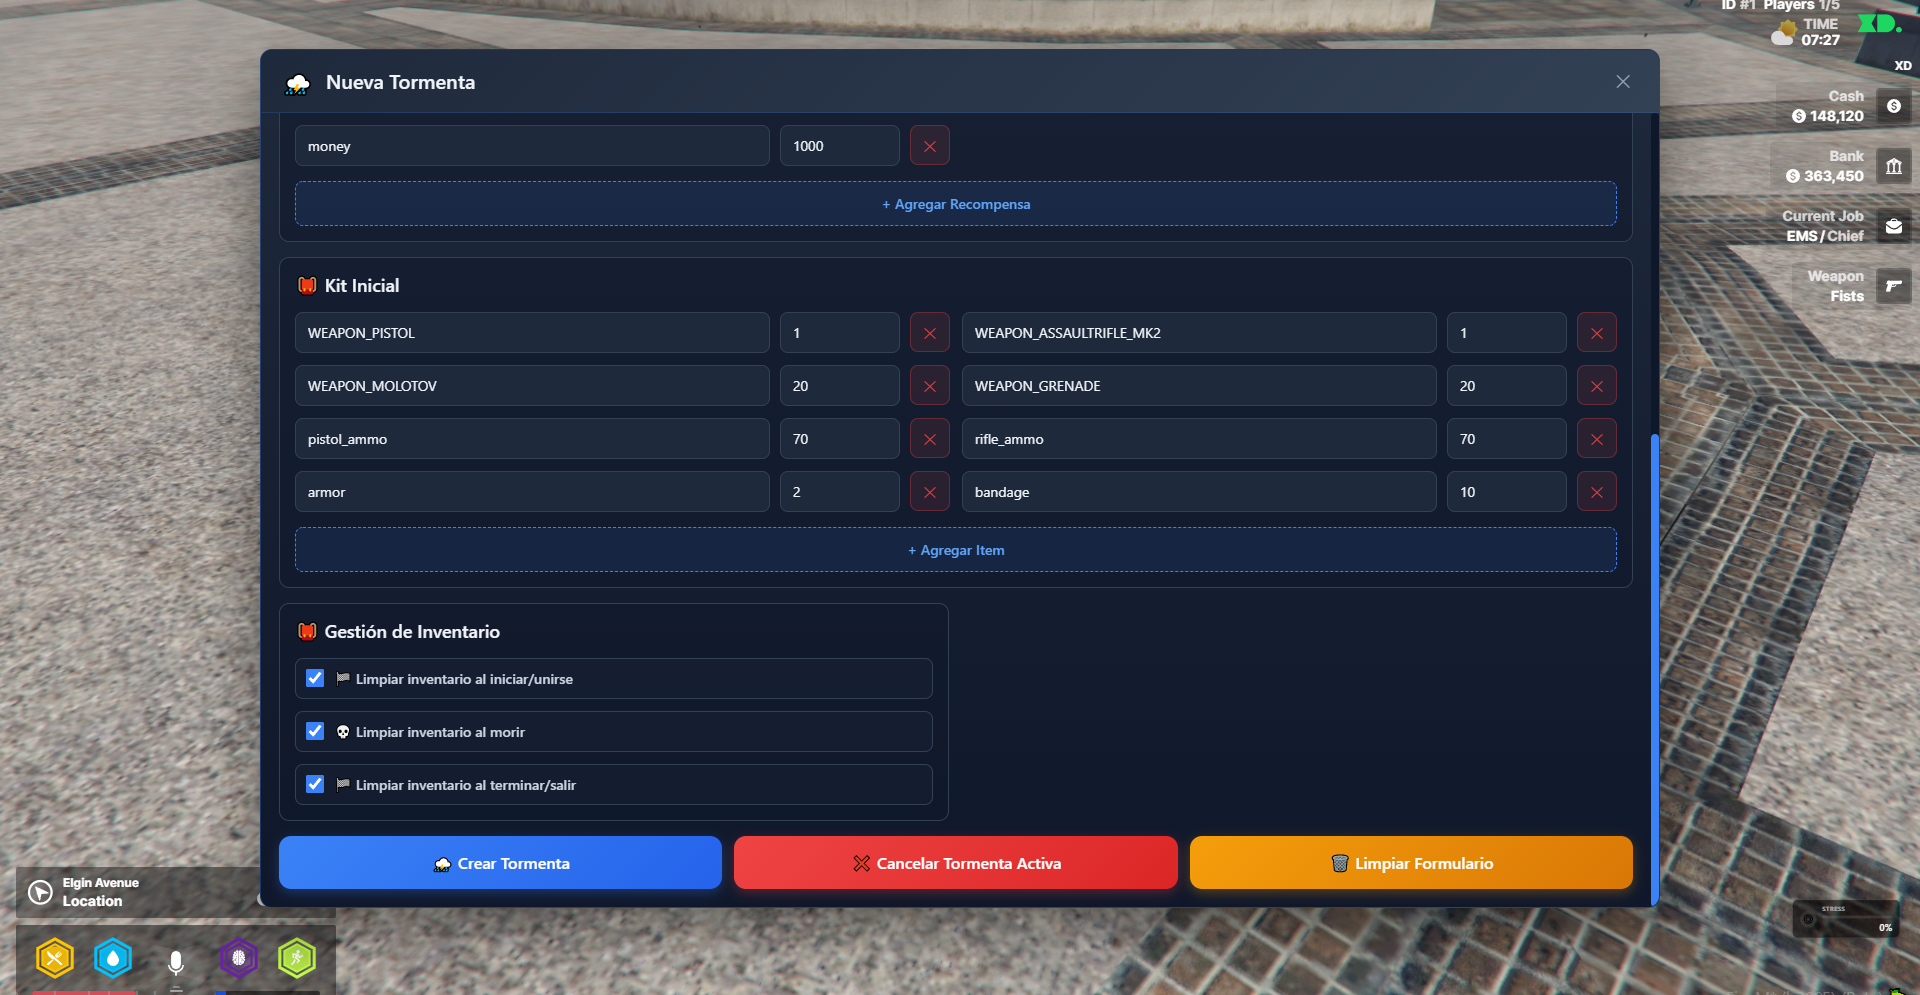Edit the rifle_ammo quantity field
The image size is (1920, 995).
(x=1507, y=439)
